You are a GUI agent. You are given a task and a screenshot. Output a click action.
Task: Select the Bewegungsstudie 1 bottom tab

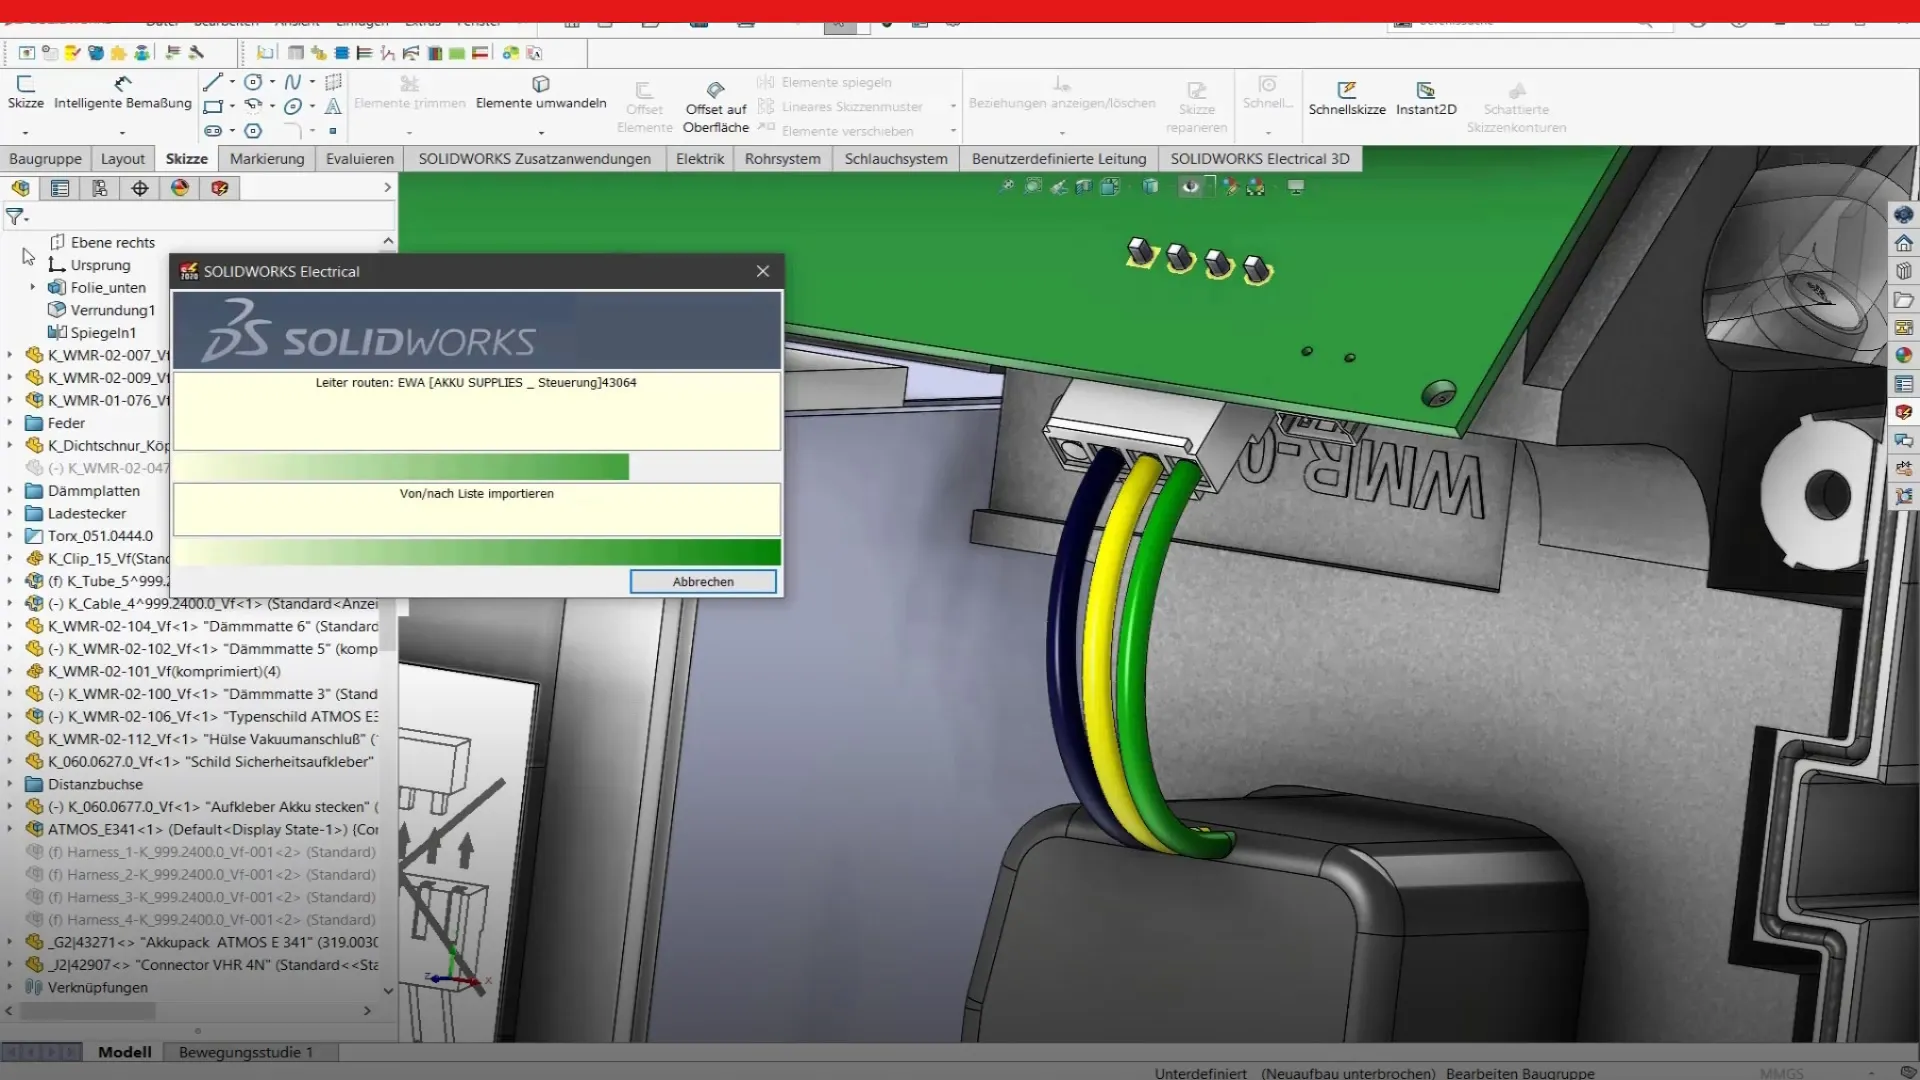pyautogui.click(x=246, y=1052)
